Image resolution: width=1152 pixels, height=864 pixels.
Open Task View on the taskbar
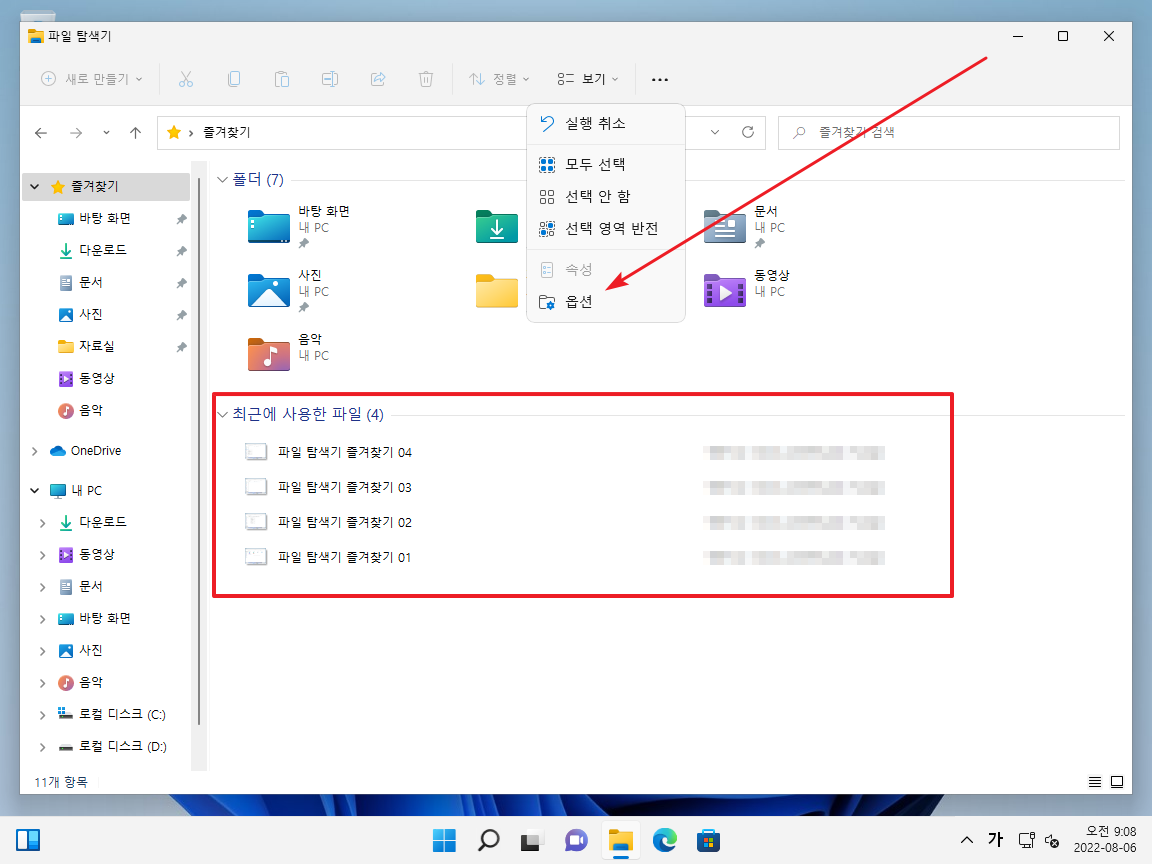click(532, 840)
